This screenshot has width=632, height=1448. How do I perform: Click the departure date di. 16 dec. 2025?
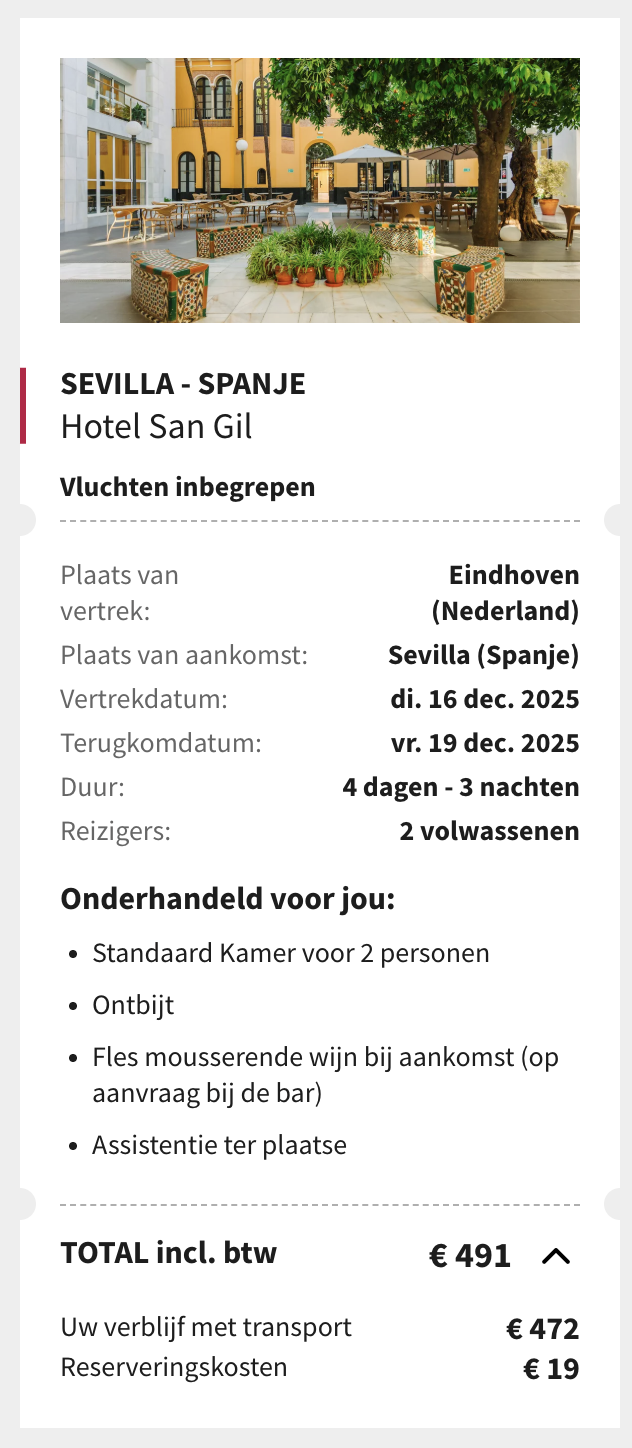point(484,699)
